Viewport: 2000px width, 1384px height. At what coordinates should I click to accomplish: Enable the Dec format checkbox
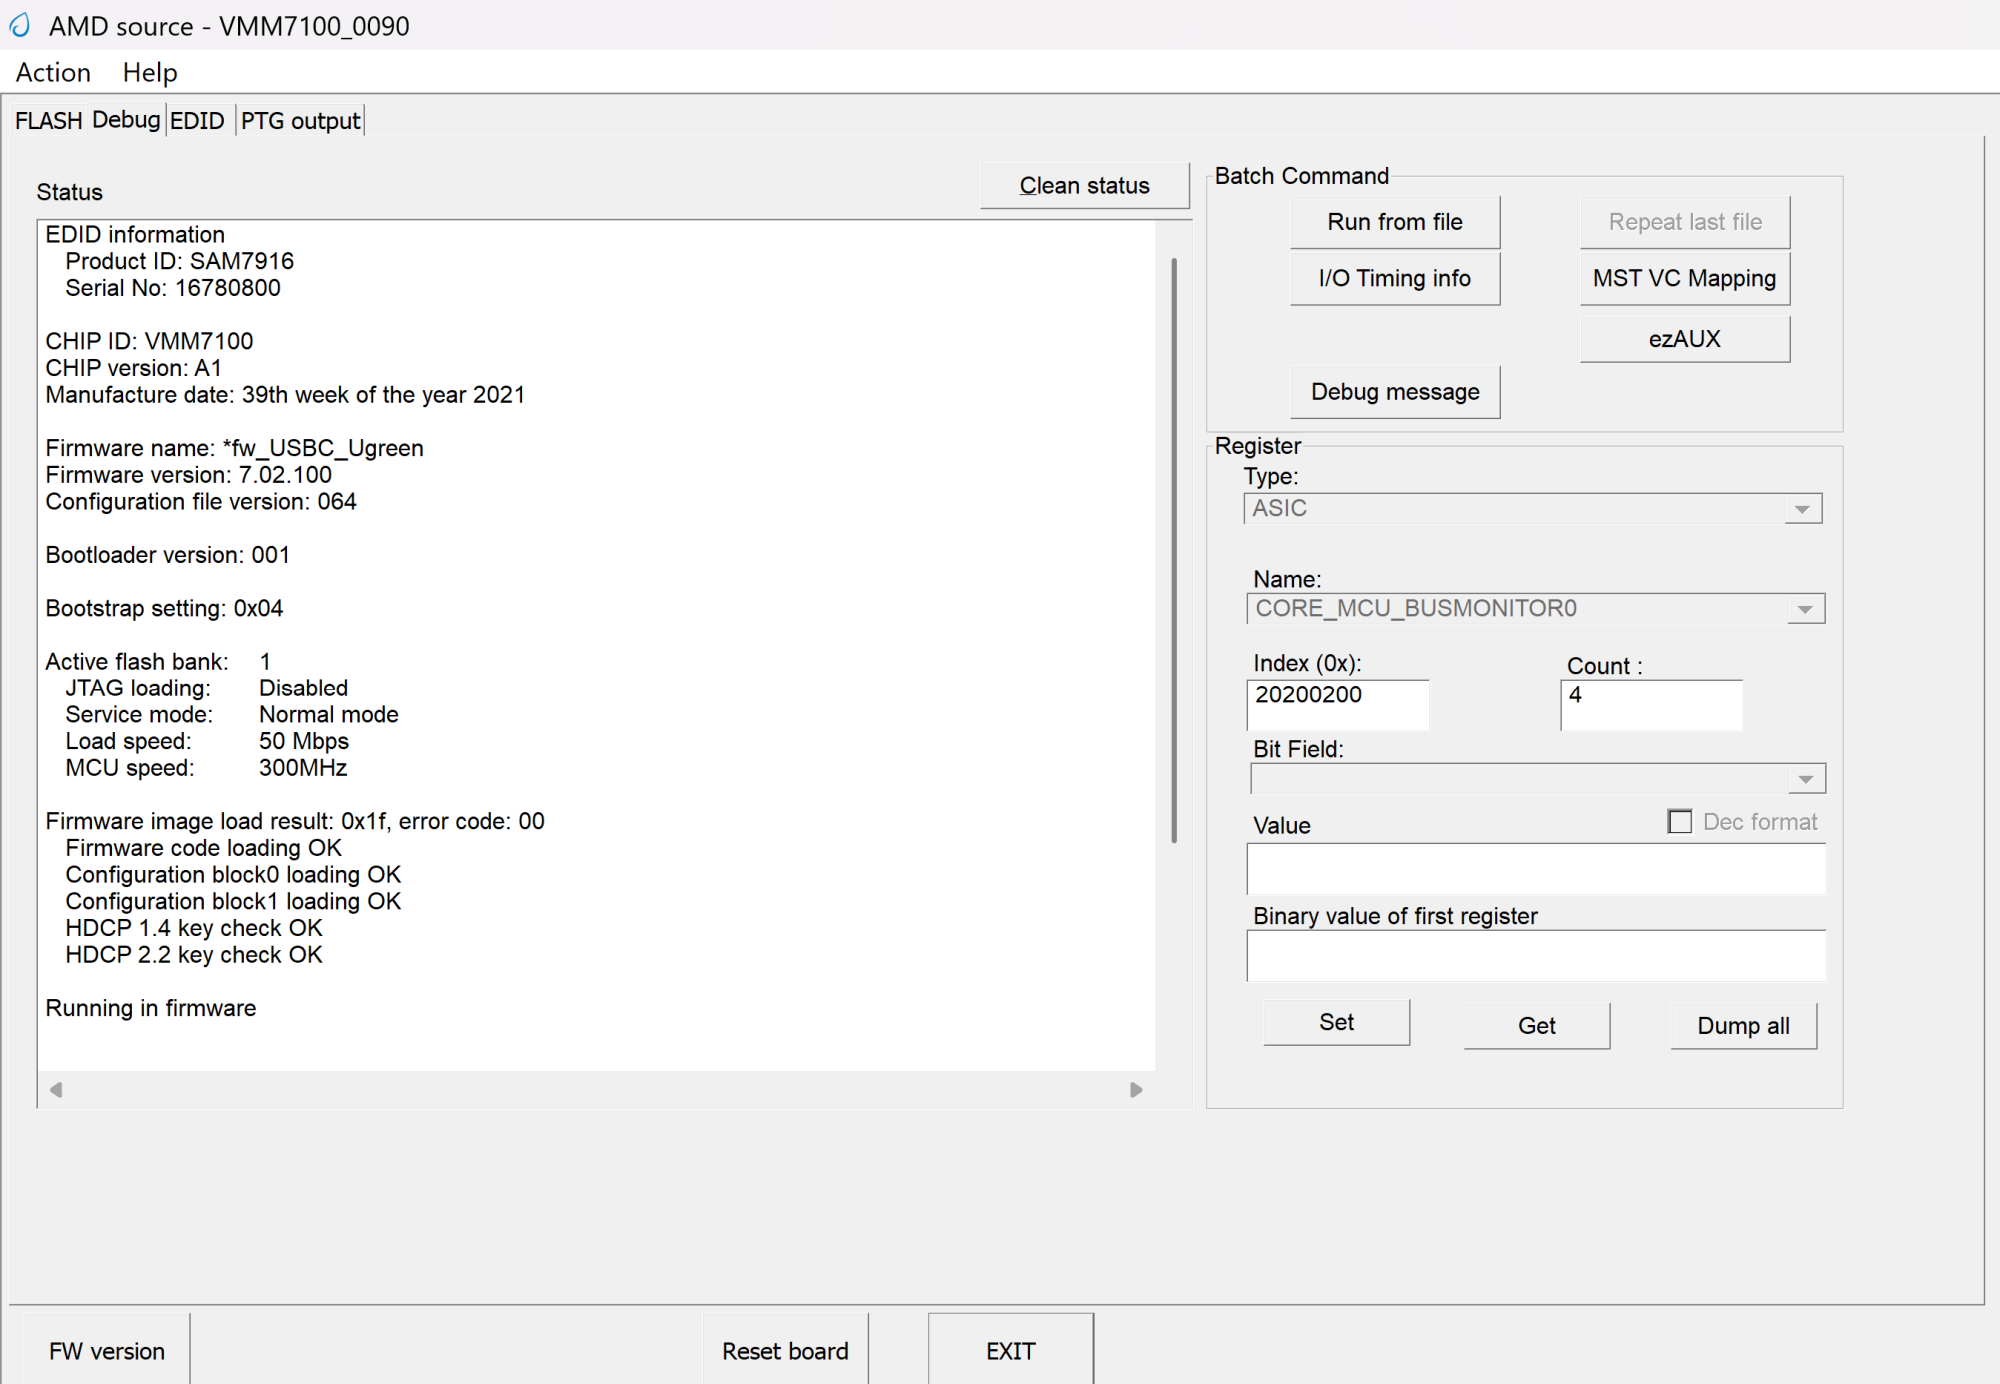tap(1680, 822)
